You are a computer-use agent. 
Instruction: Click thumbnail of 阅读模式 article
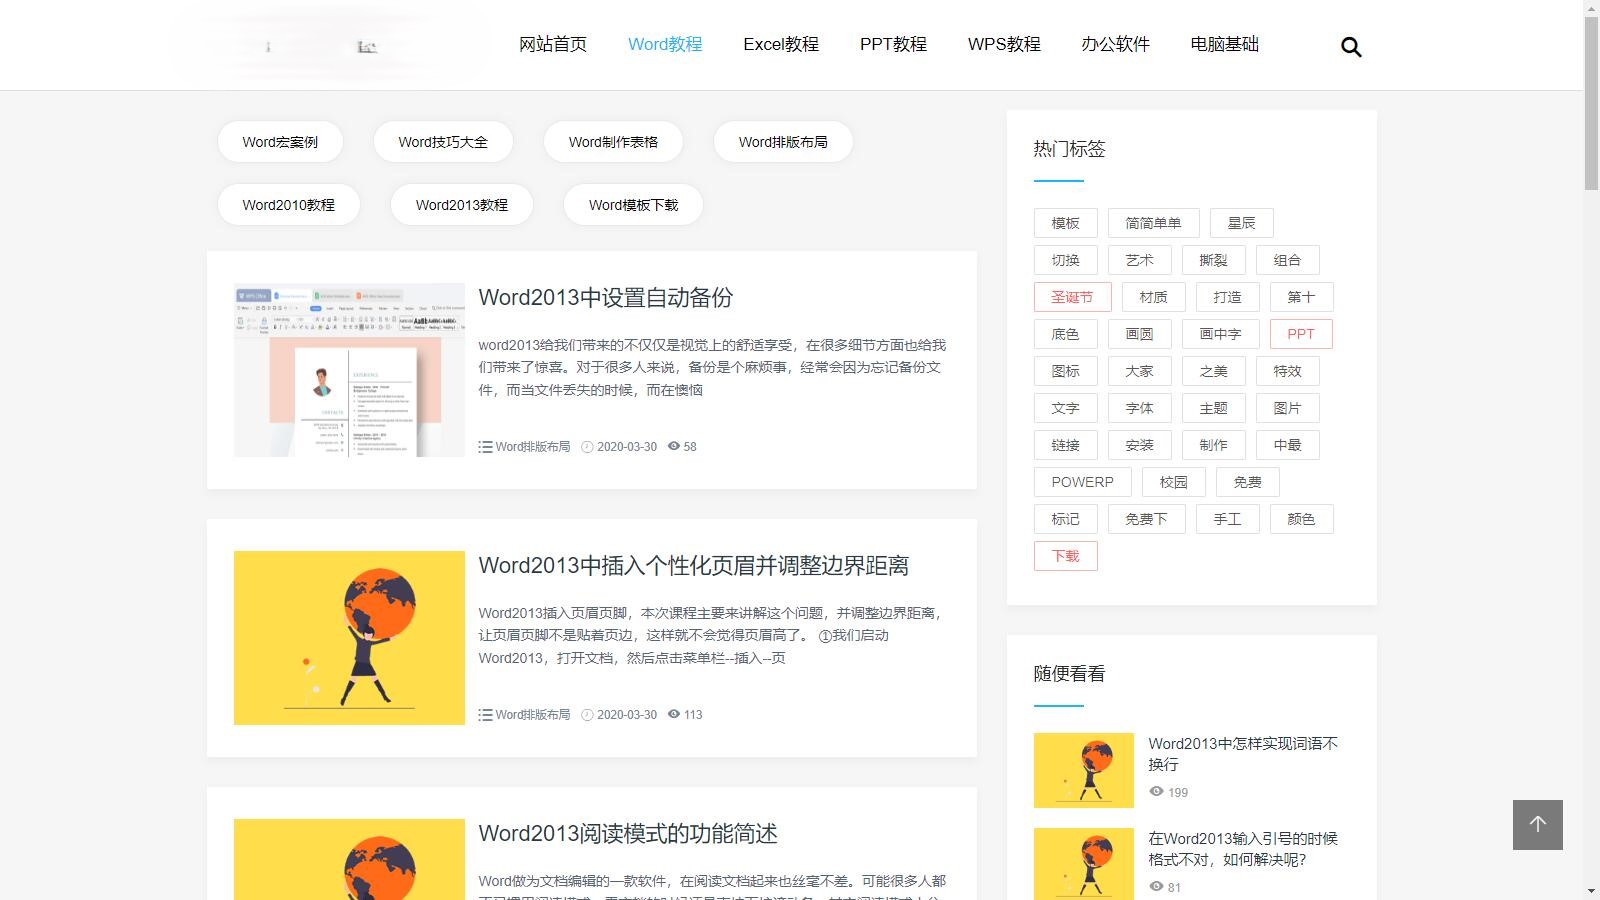[x=349, y=859]
